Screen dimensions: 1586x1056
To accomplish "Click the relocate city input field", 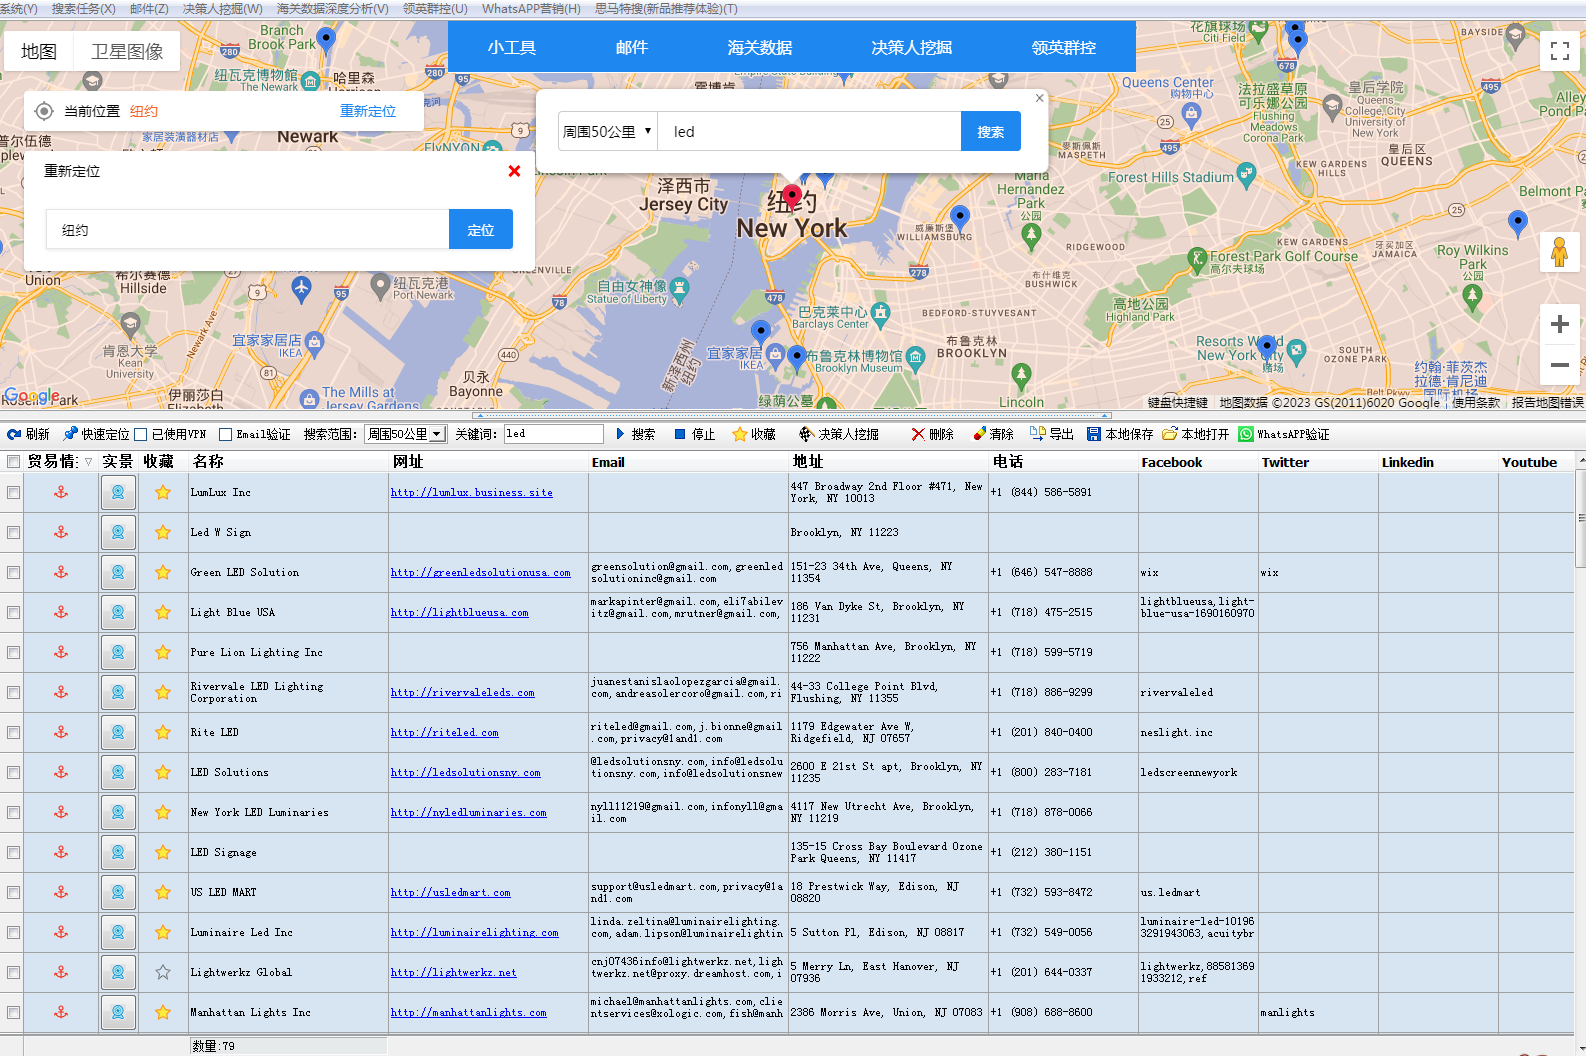I will click(x=247, y=229).
